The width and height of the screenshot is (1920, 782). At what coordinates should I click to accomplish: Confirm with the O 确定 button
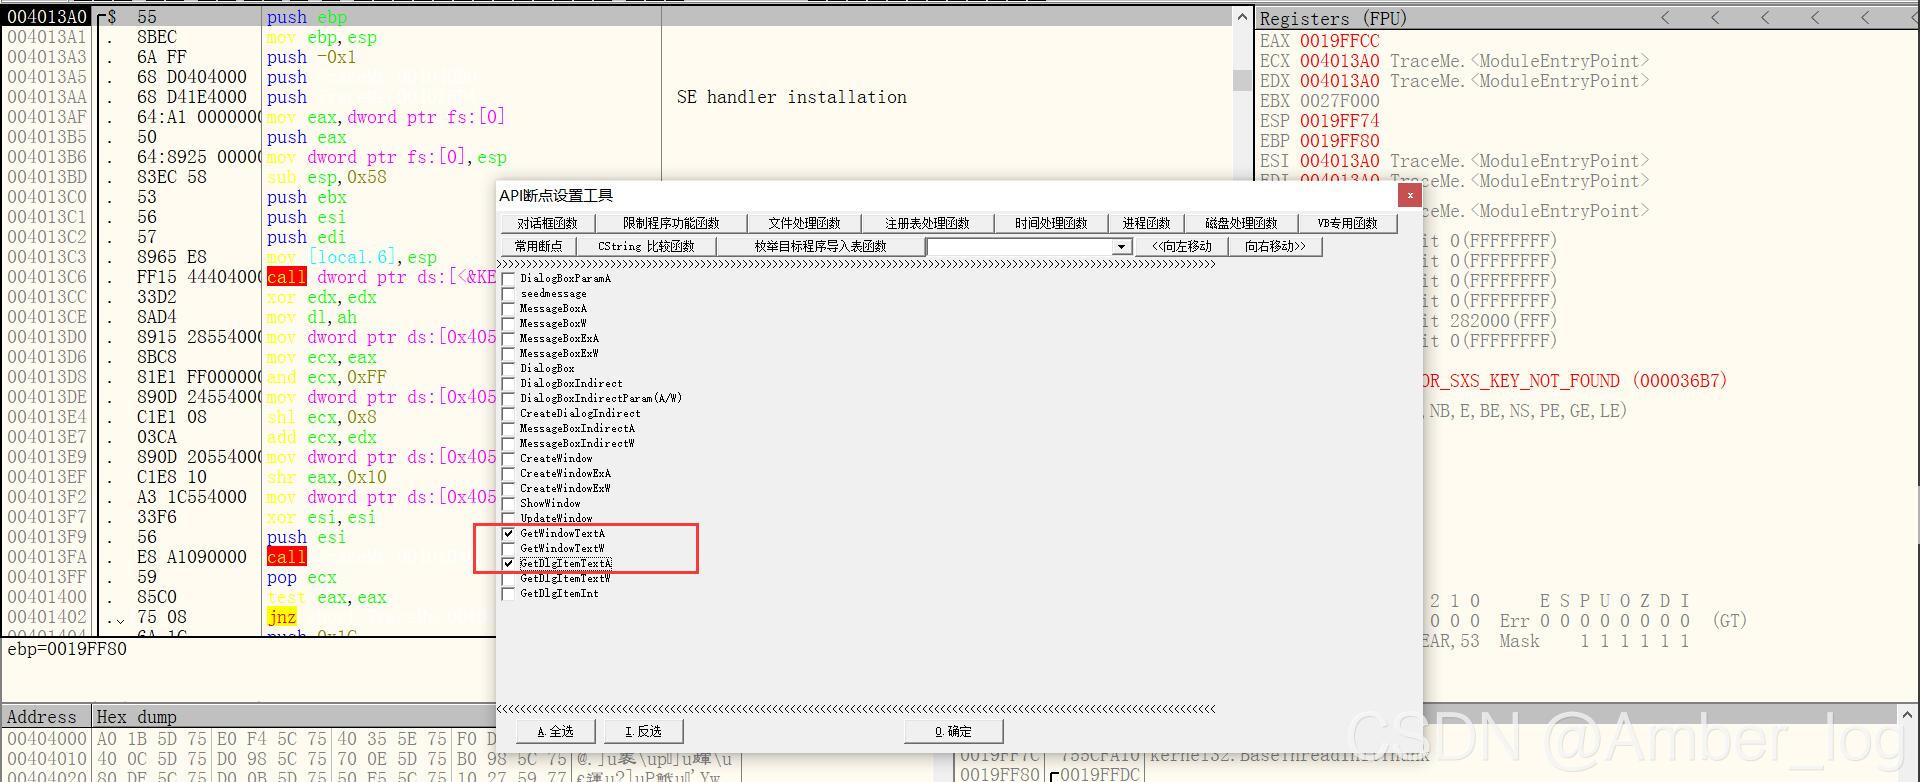[953, 732]
